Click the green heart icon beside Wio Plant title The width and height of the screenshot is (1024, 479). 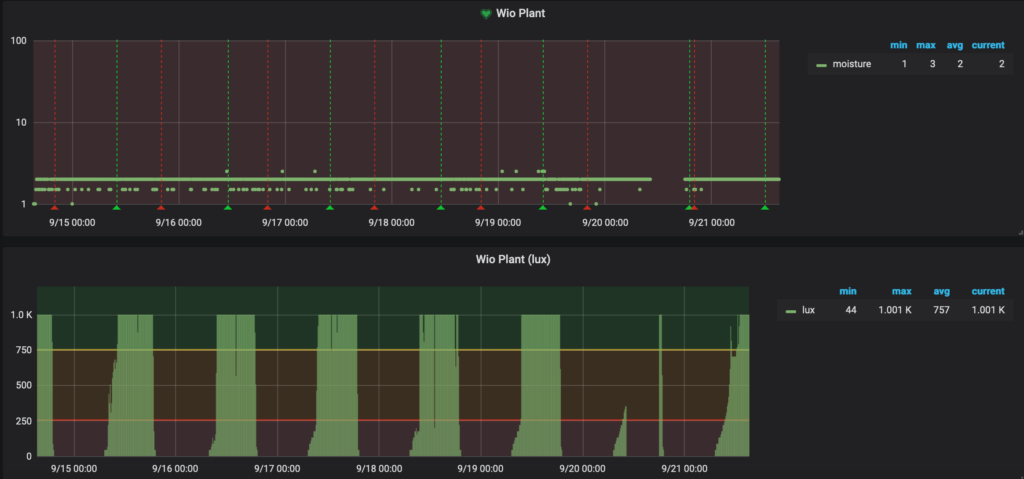coord(486,14)
